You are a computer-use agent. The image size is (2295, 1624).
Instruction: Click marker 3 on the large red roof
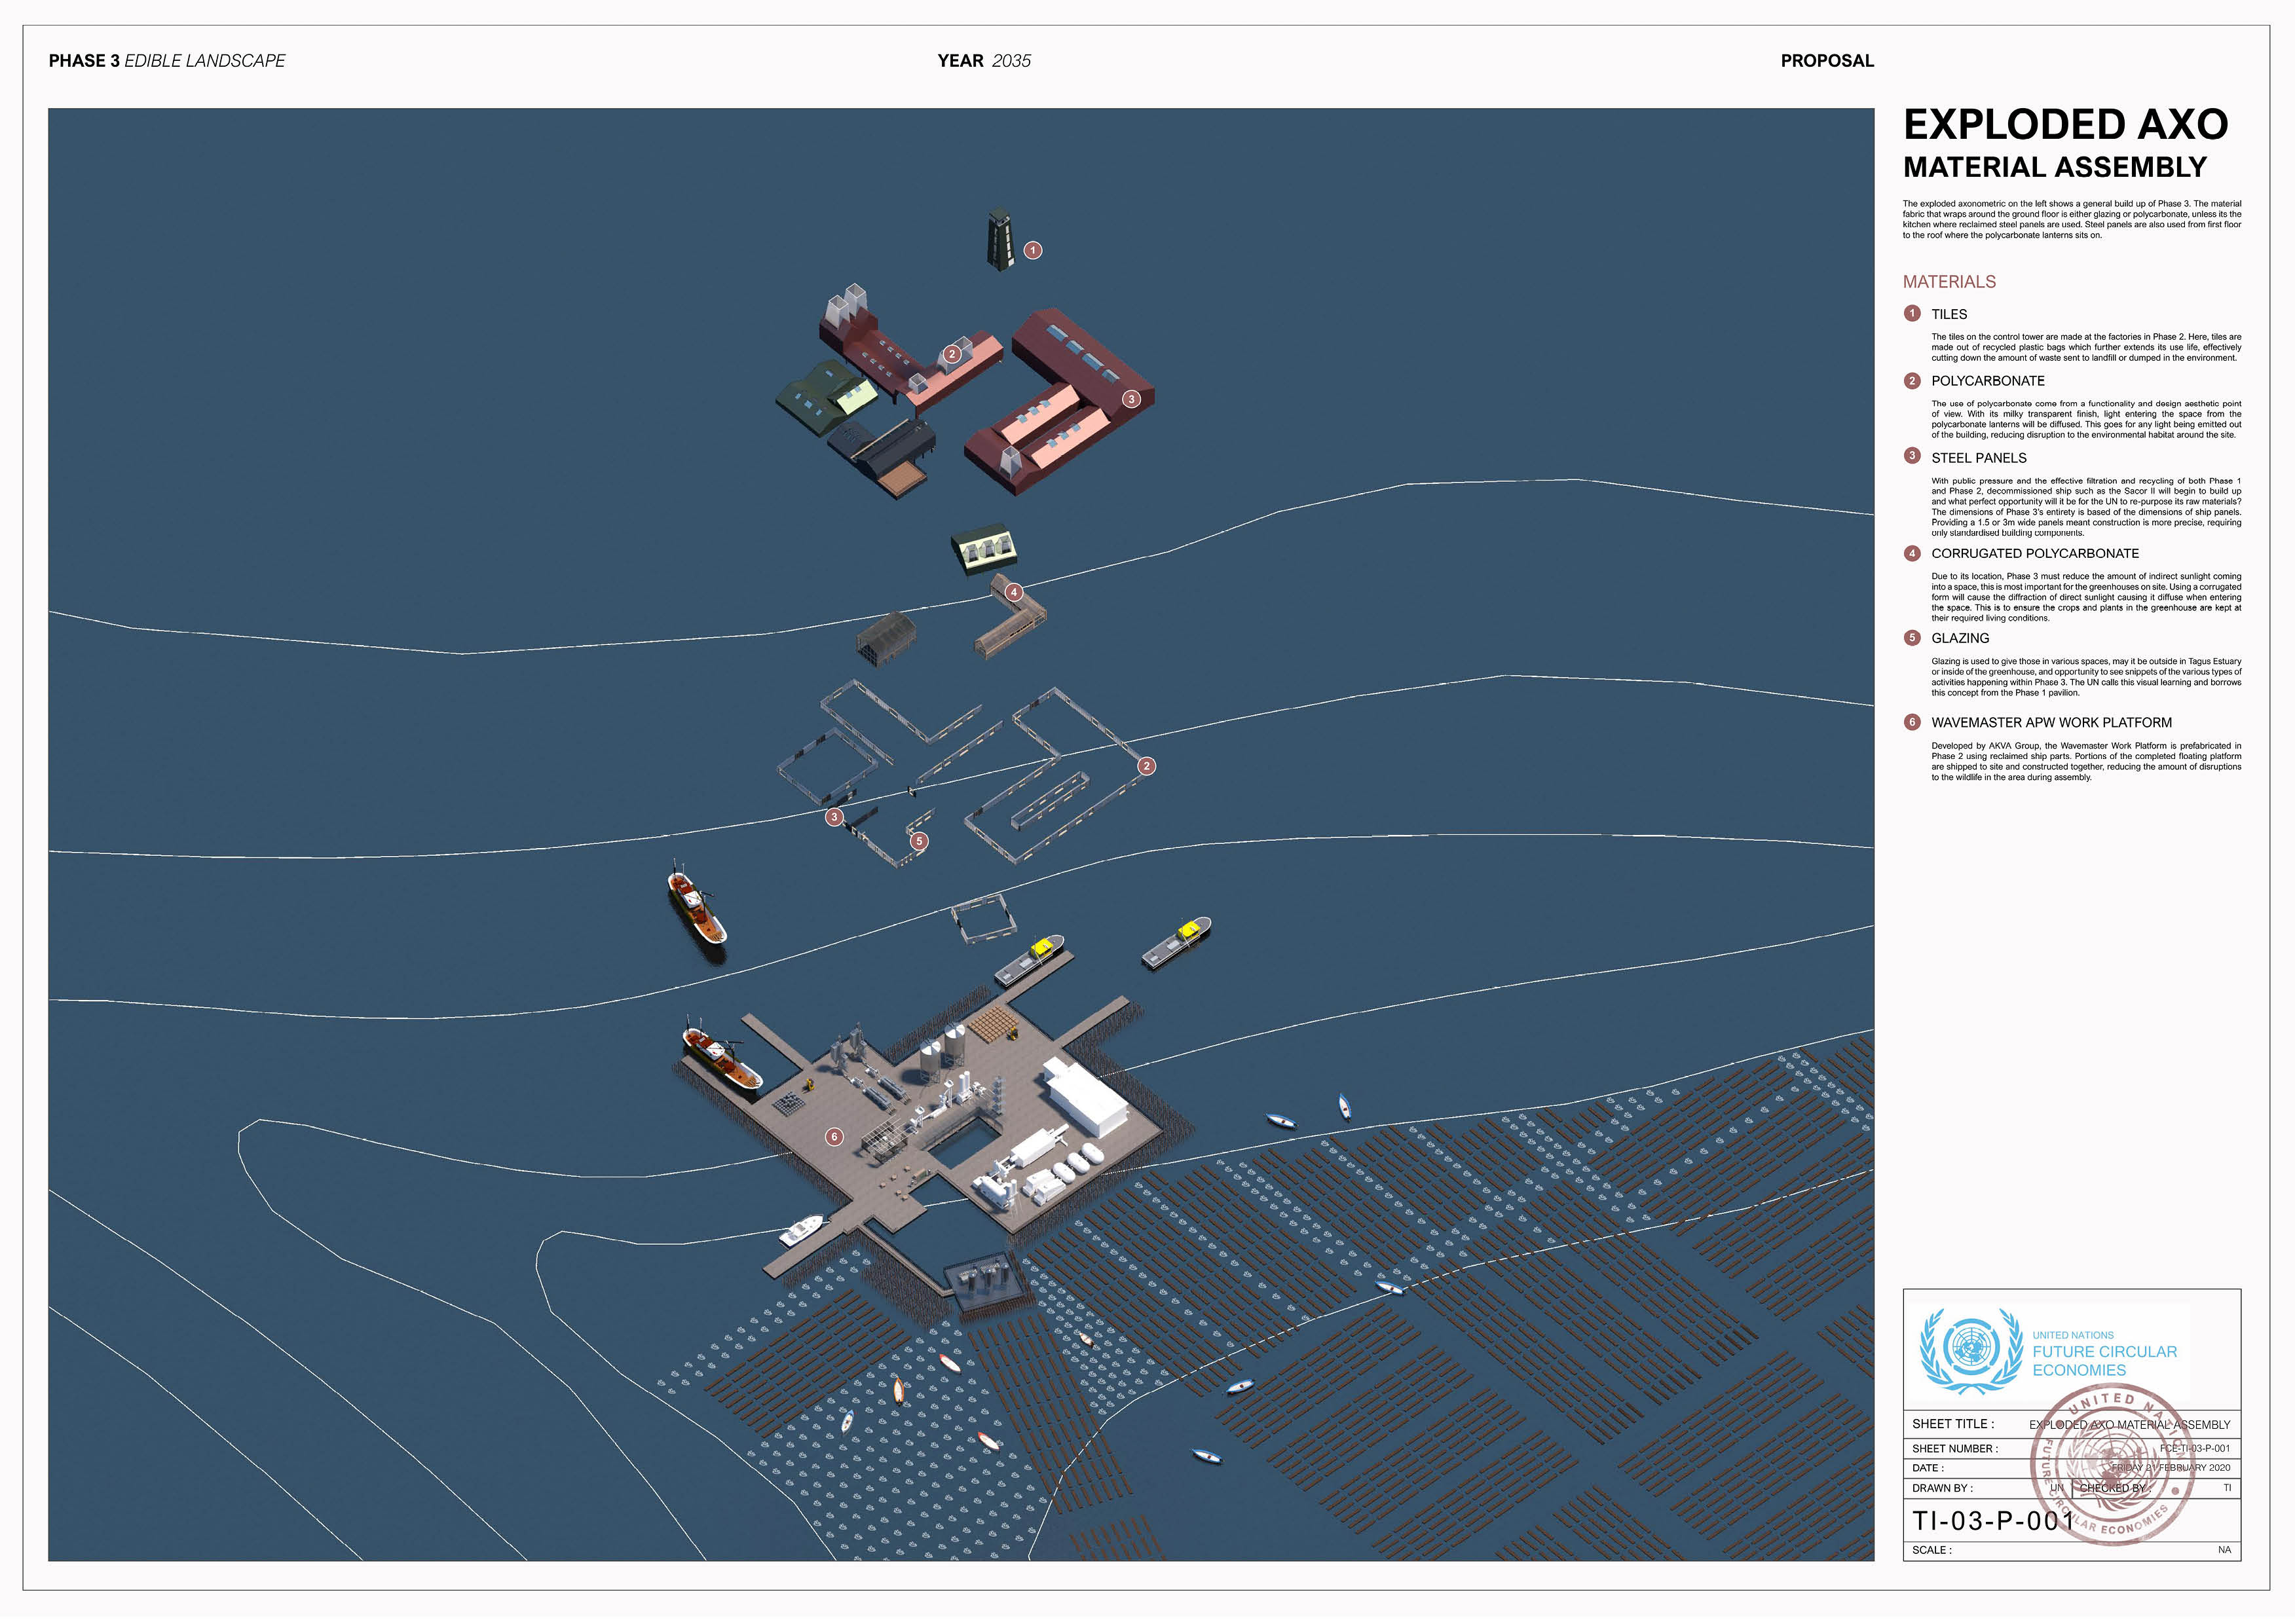click(x=1131, y=399)
